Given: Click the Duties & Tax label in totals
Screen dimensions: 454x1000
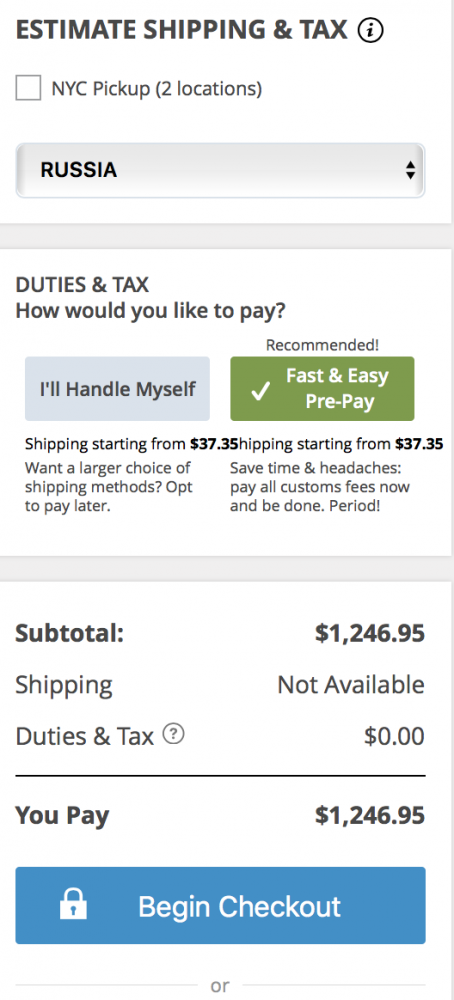Looking at the screenshot, I should tap(85, 737).
